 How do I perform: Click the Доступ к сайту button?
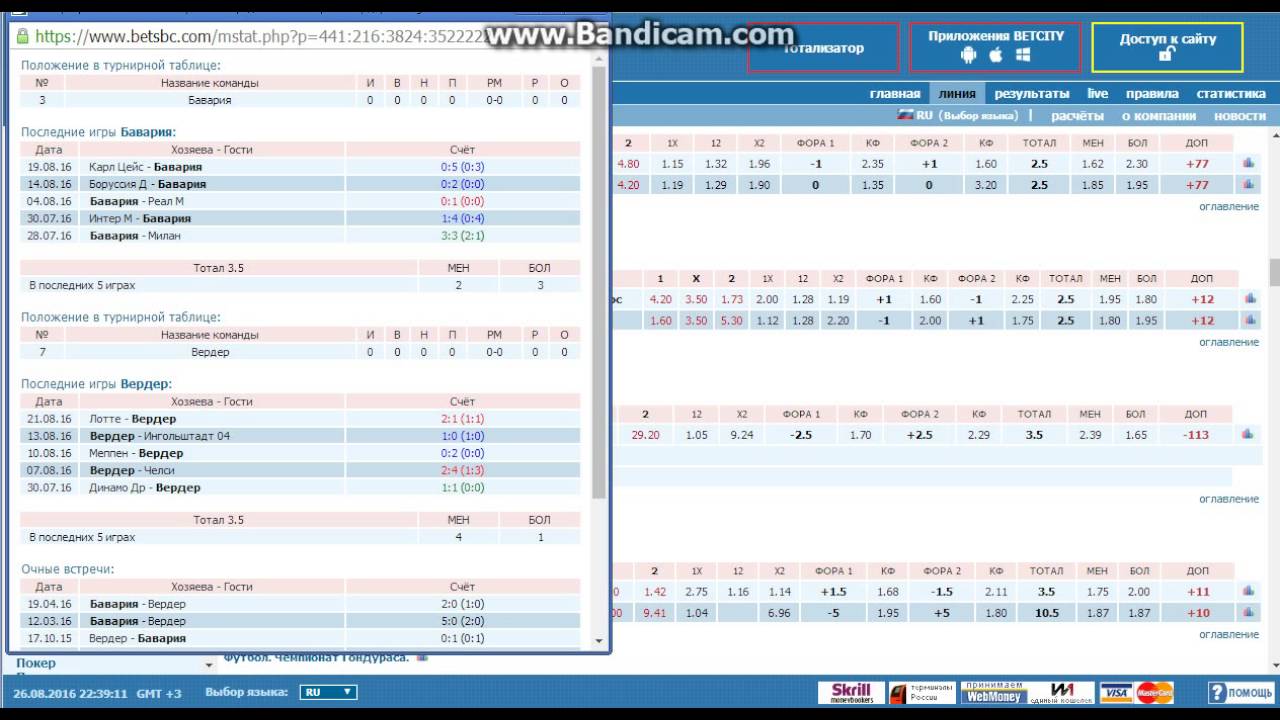1167,47
